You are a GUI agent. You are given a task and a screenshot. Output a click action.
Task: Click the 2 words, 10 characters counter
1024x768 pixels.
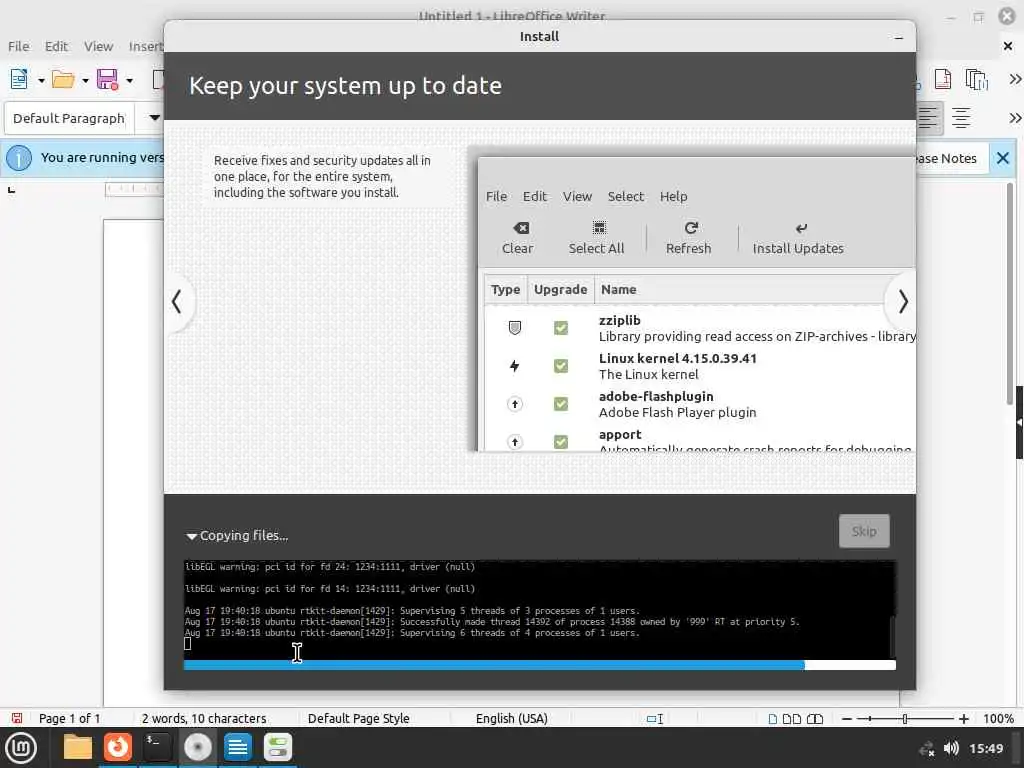point(204,718)
